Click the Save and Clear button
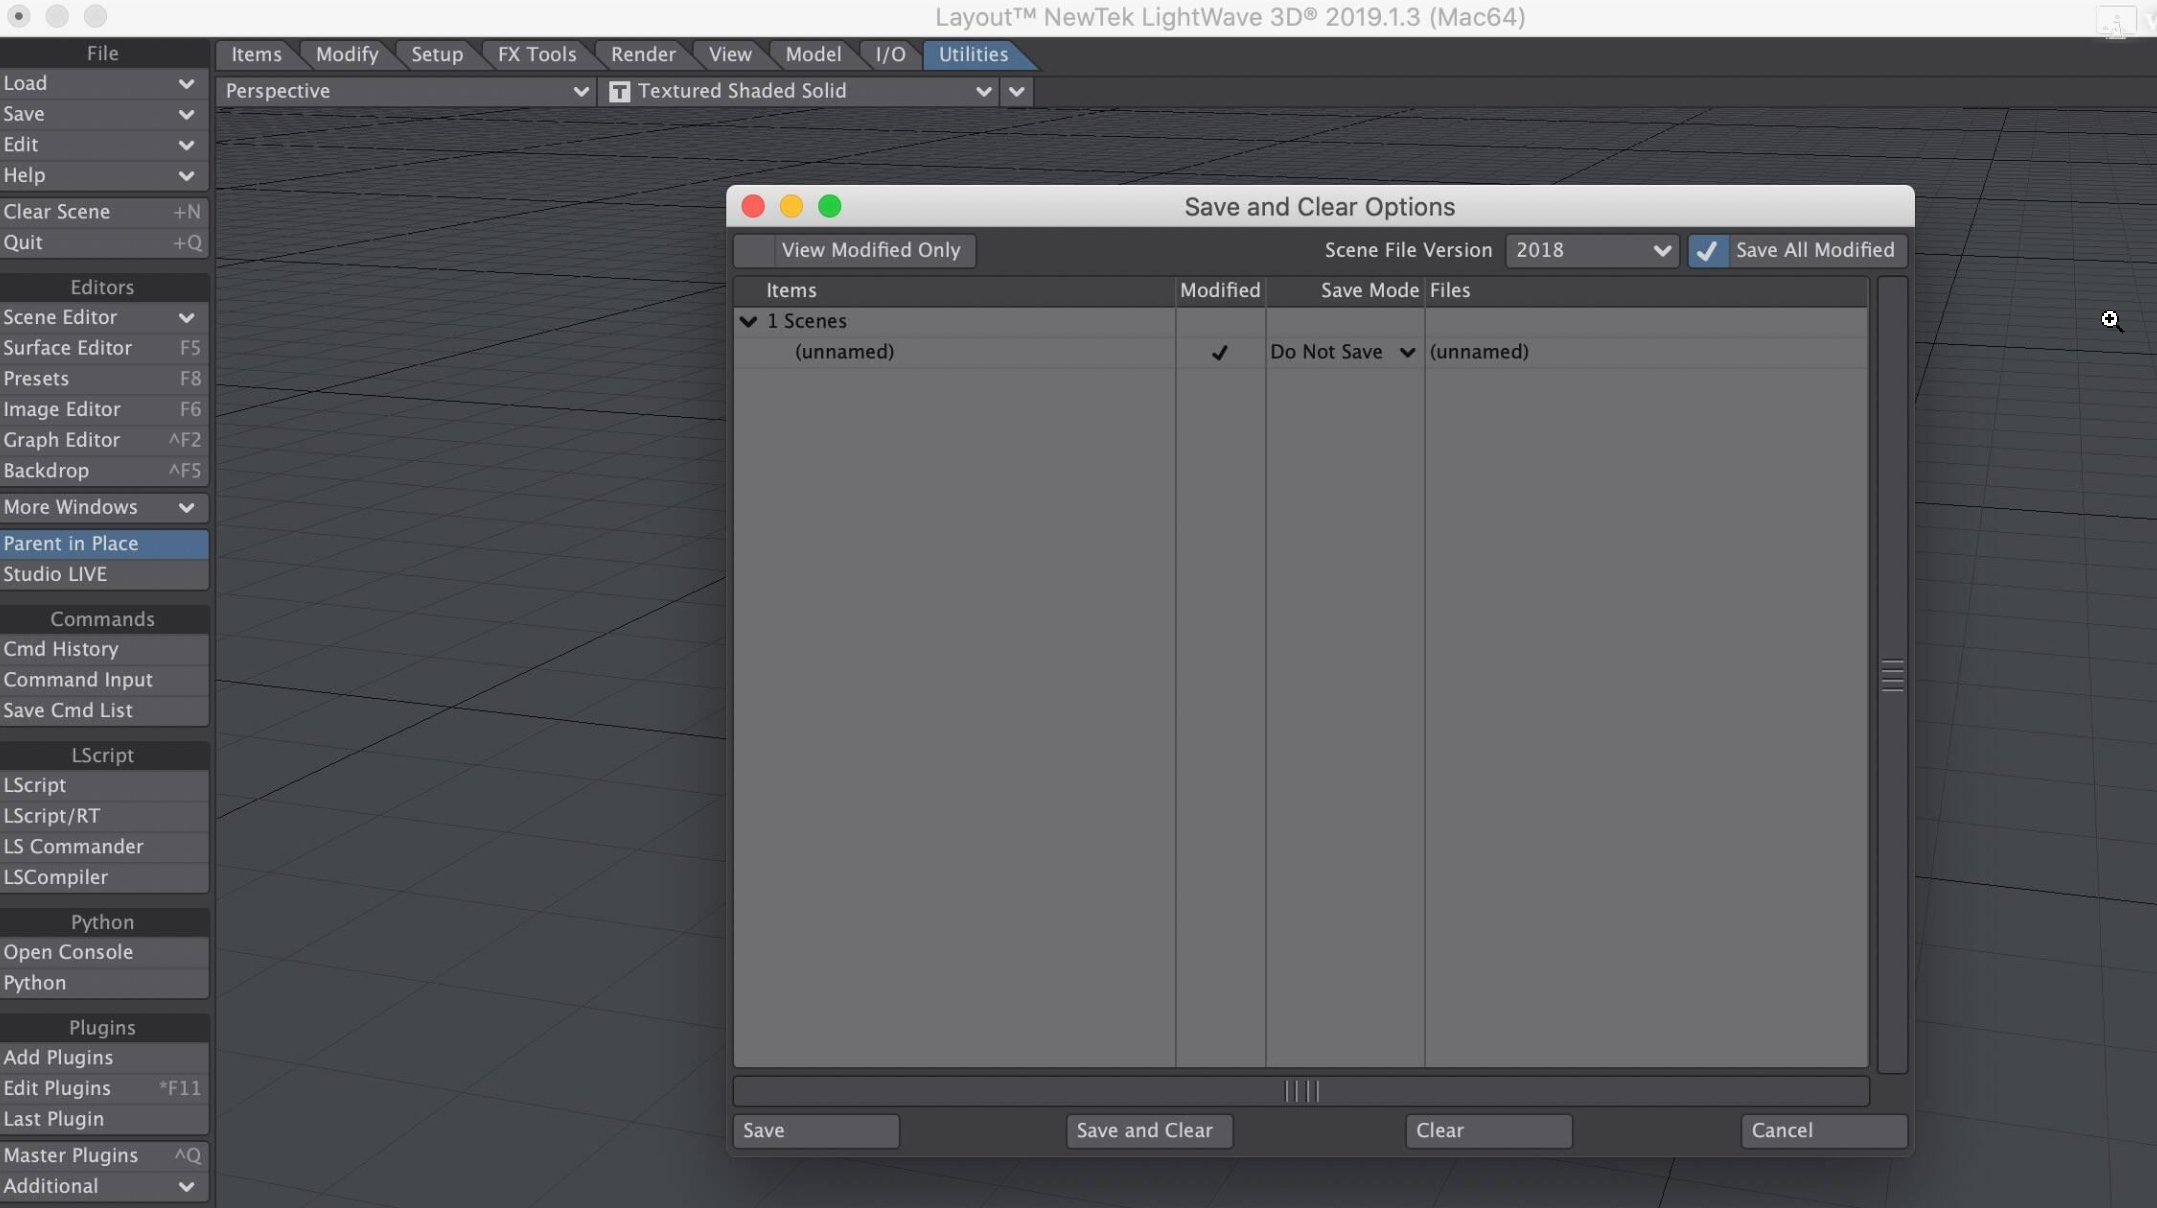 tap(1148, 1131)
